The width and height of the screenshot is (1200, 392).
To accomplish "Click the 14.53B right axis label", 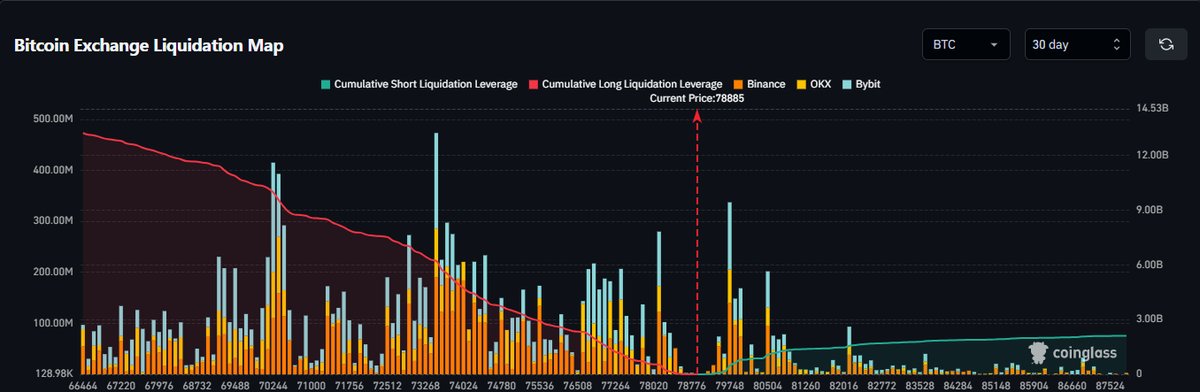I will [x=1153, y=108].
